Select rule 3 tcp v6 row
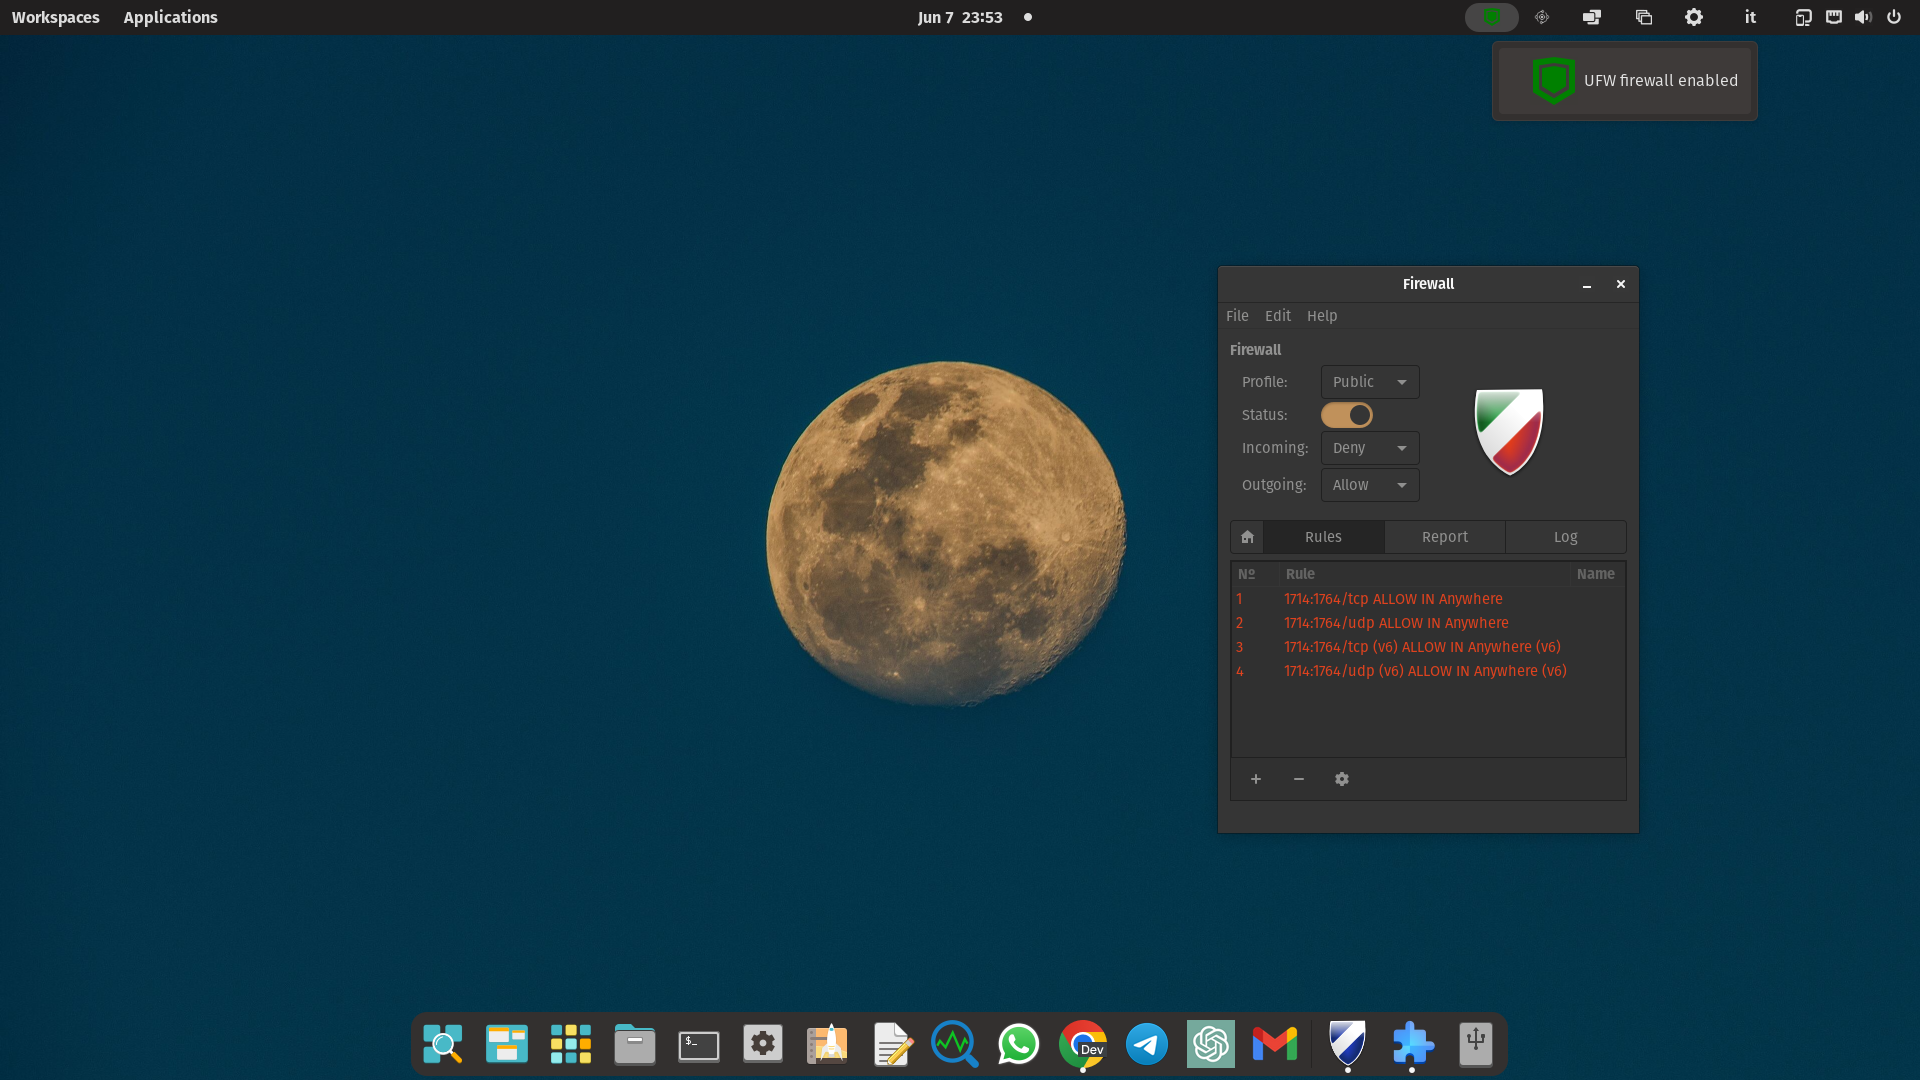Screen dimensions: 1920x1080 pyautogui.click(x=1421, y=647)
